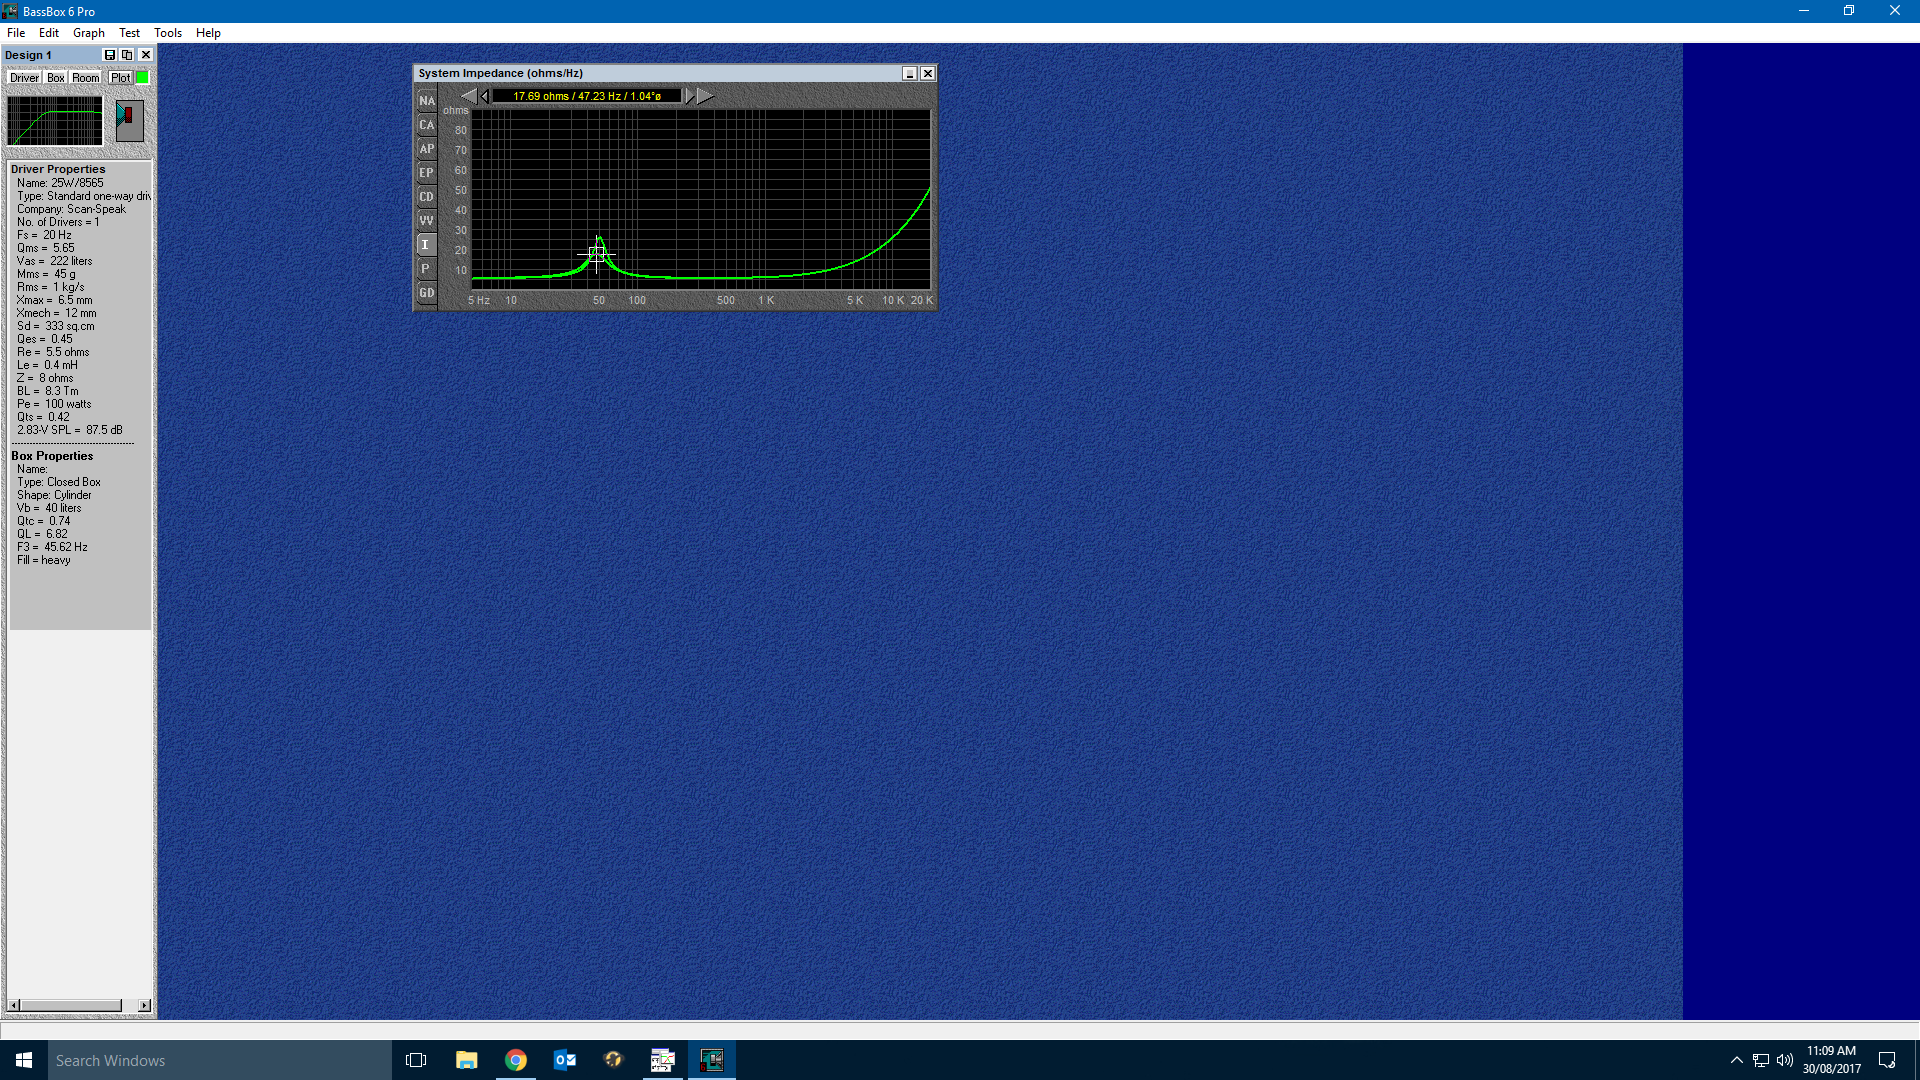Select the EP graph button
The height and width of the screenshot is (1080, 1920).
pyautogui.click(x=427, y=173)
